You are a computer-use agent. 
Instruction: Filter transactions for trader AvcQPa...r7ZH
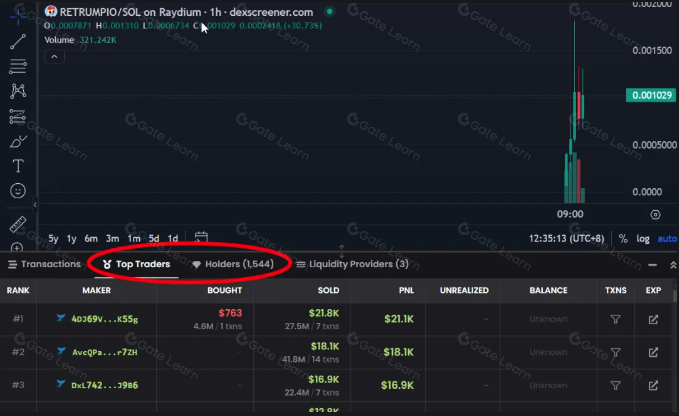pos(615,352)
